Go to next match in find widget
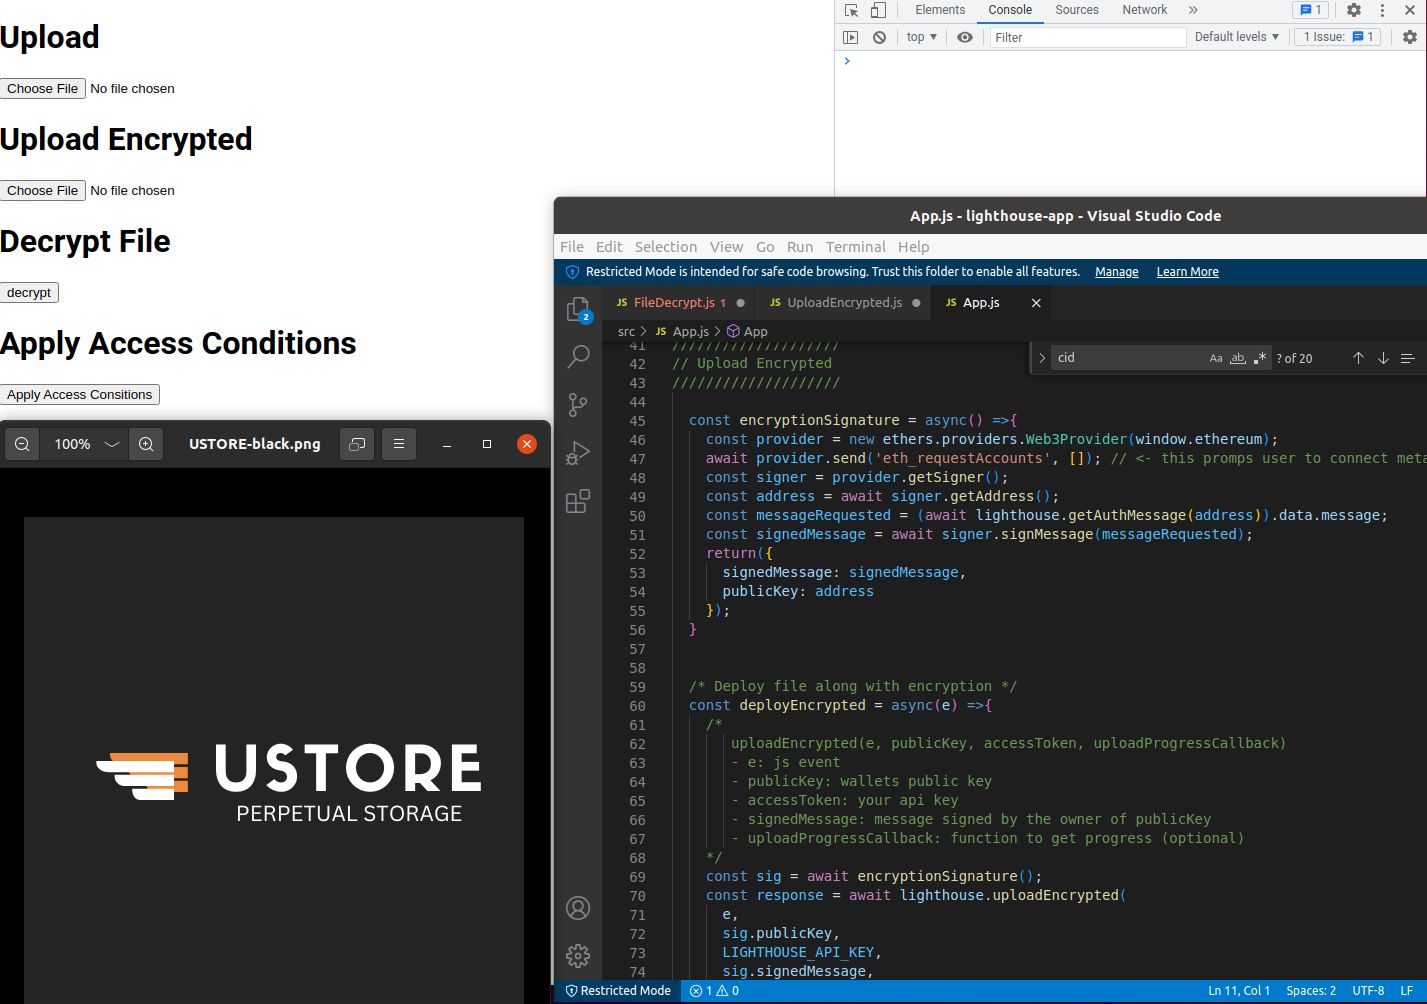 [1383, 358]
